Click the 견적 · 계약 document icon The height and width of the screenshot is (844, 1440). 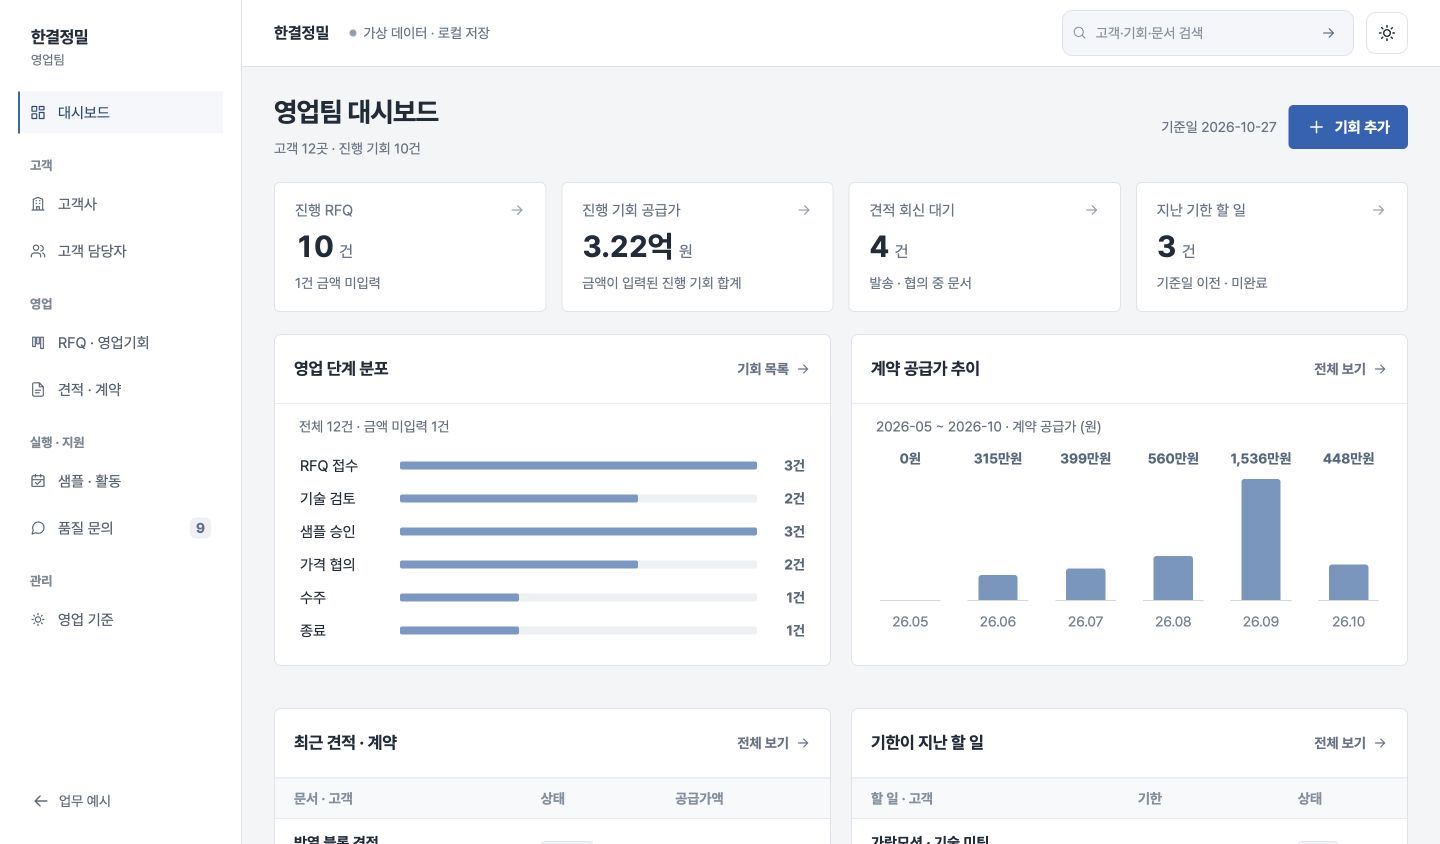click(x=38, y=390)
